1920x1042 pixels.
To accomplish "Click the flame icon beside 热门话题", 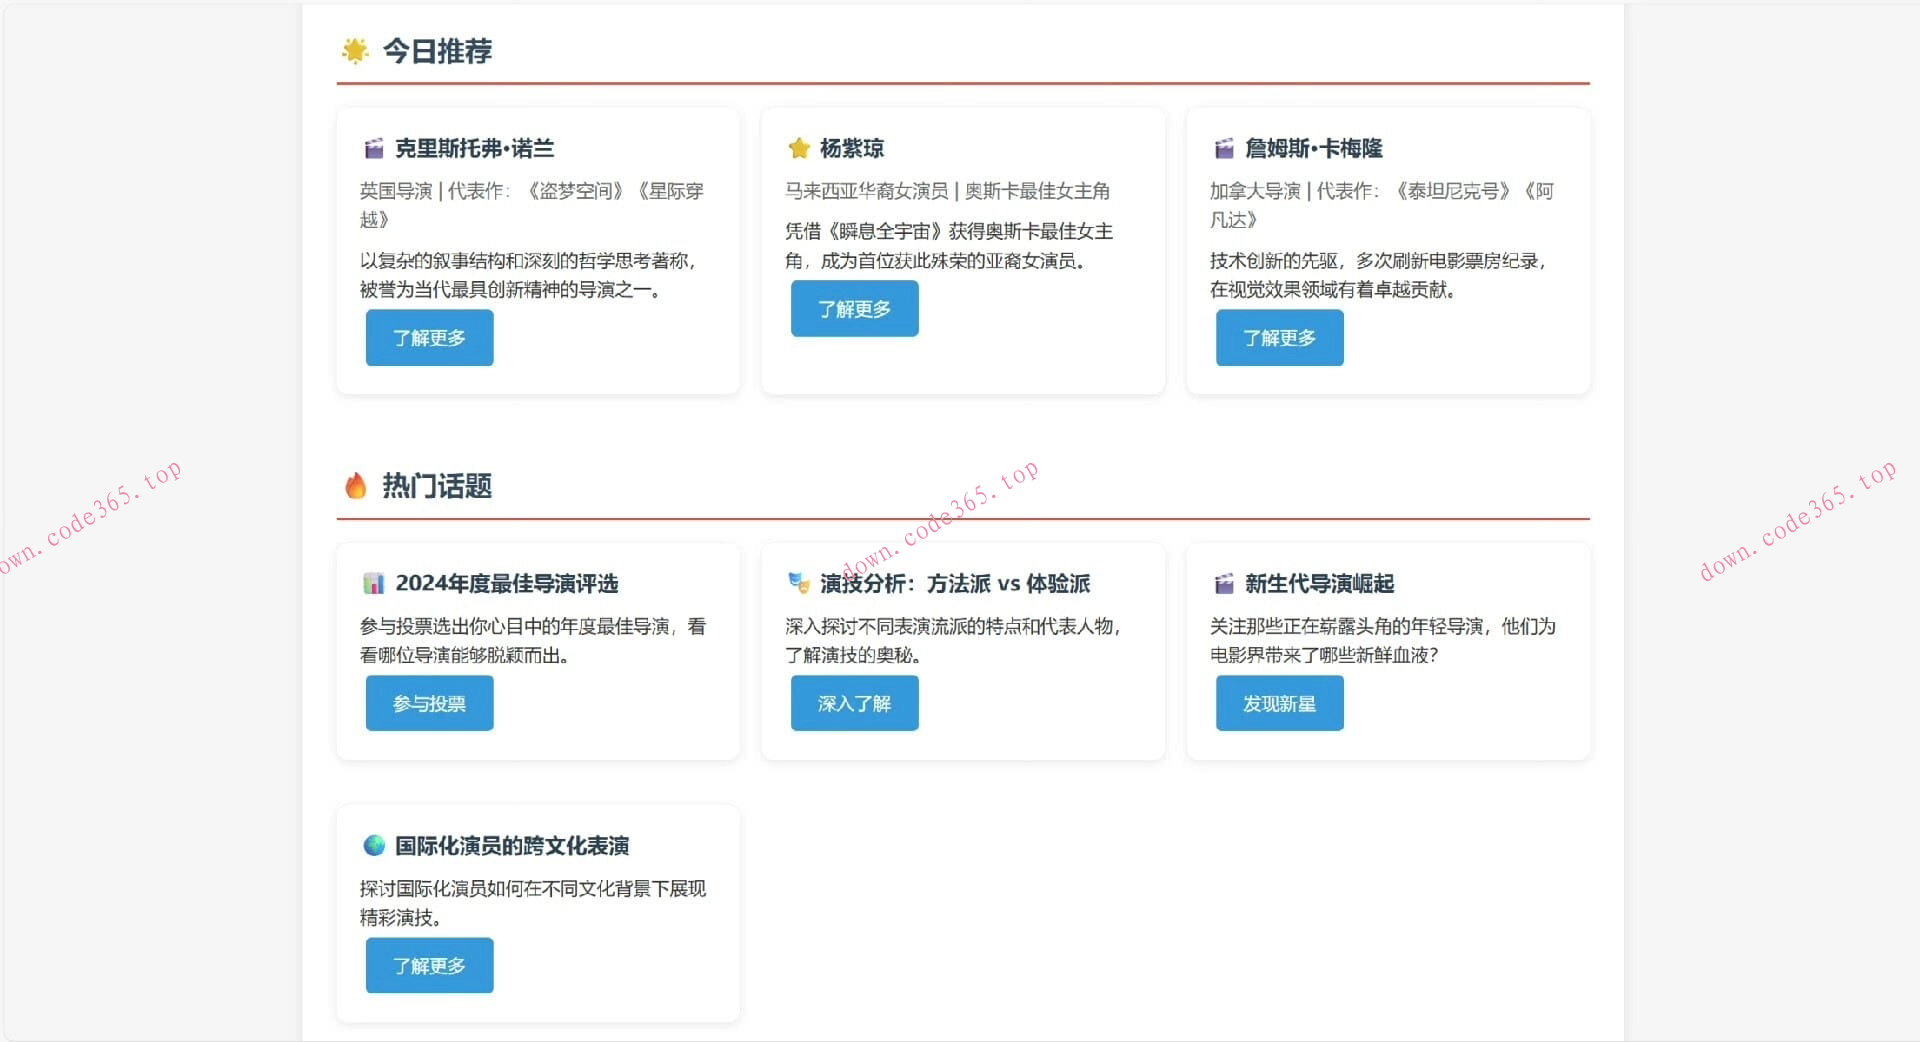I will [x=355, y=487].
